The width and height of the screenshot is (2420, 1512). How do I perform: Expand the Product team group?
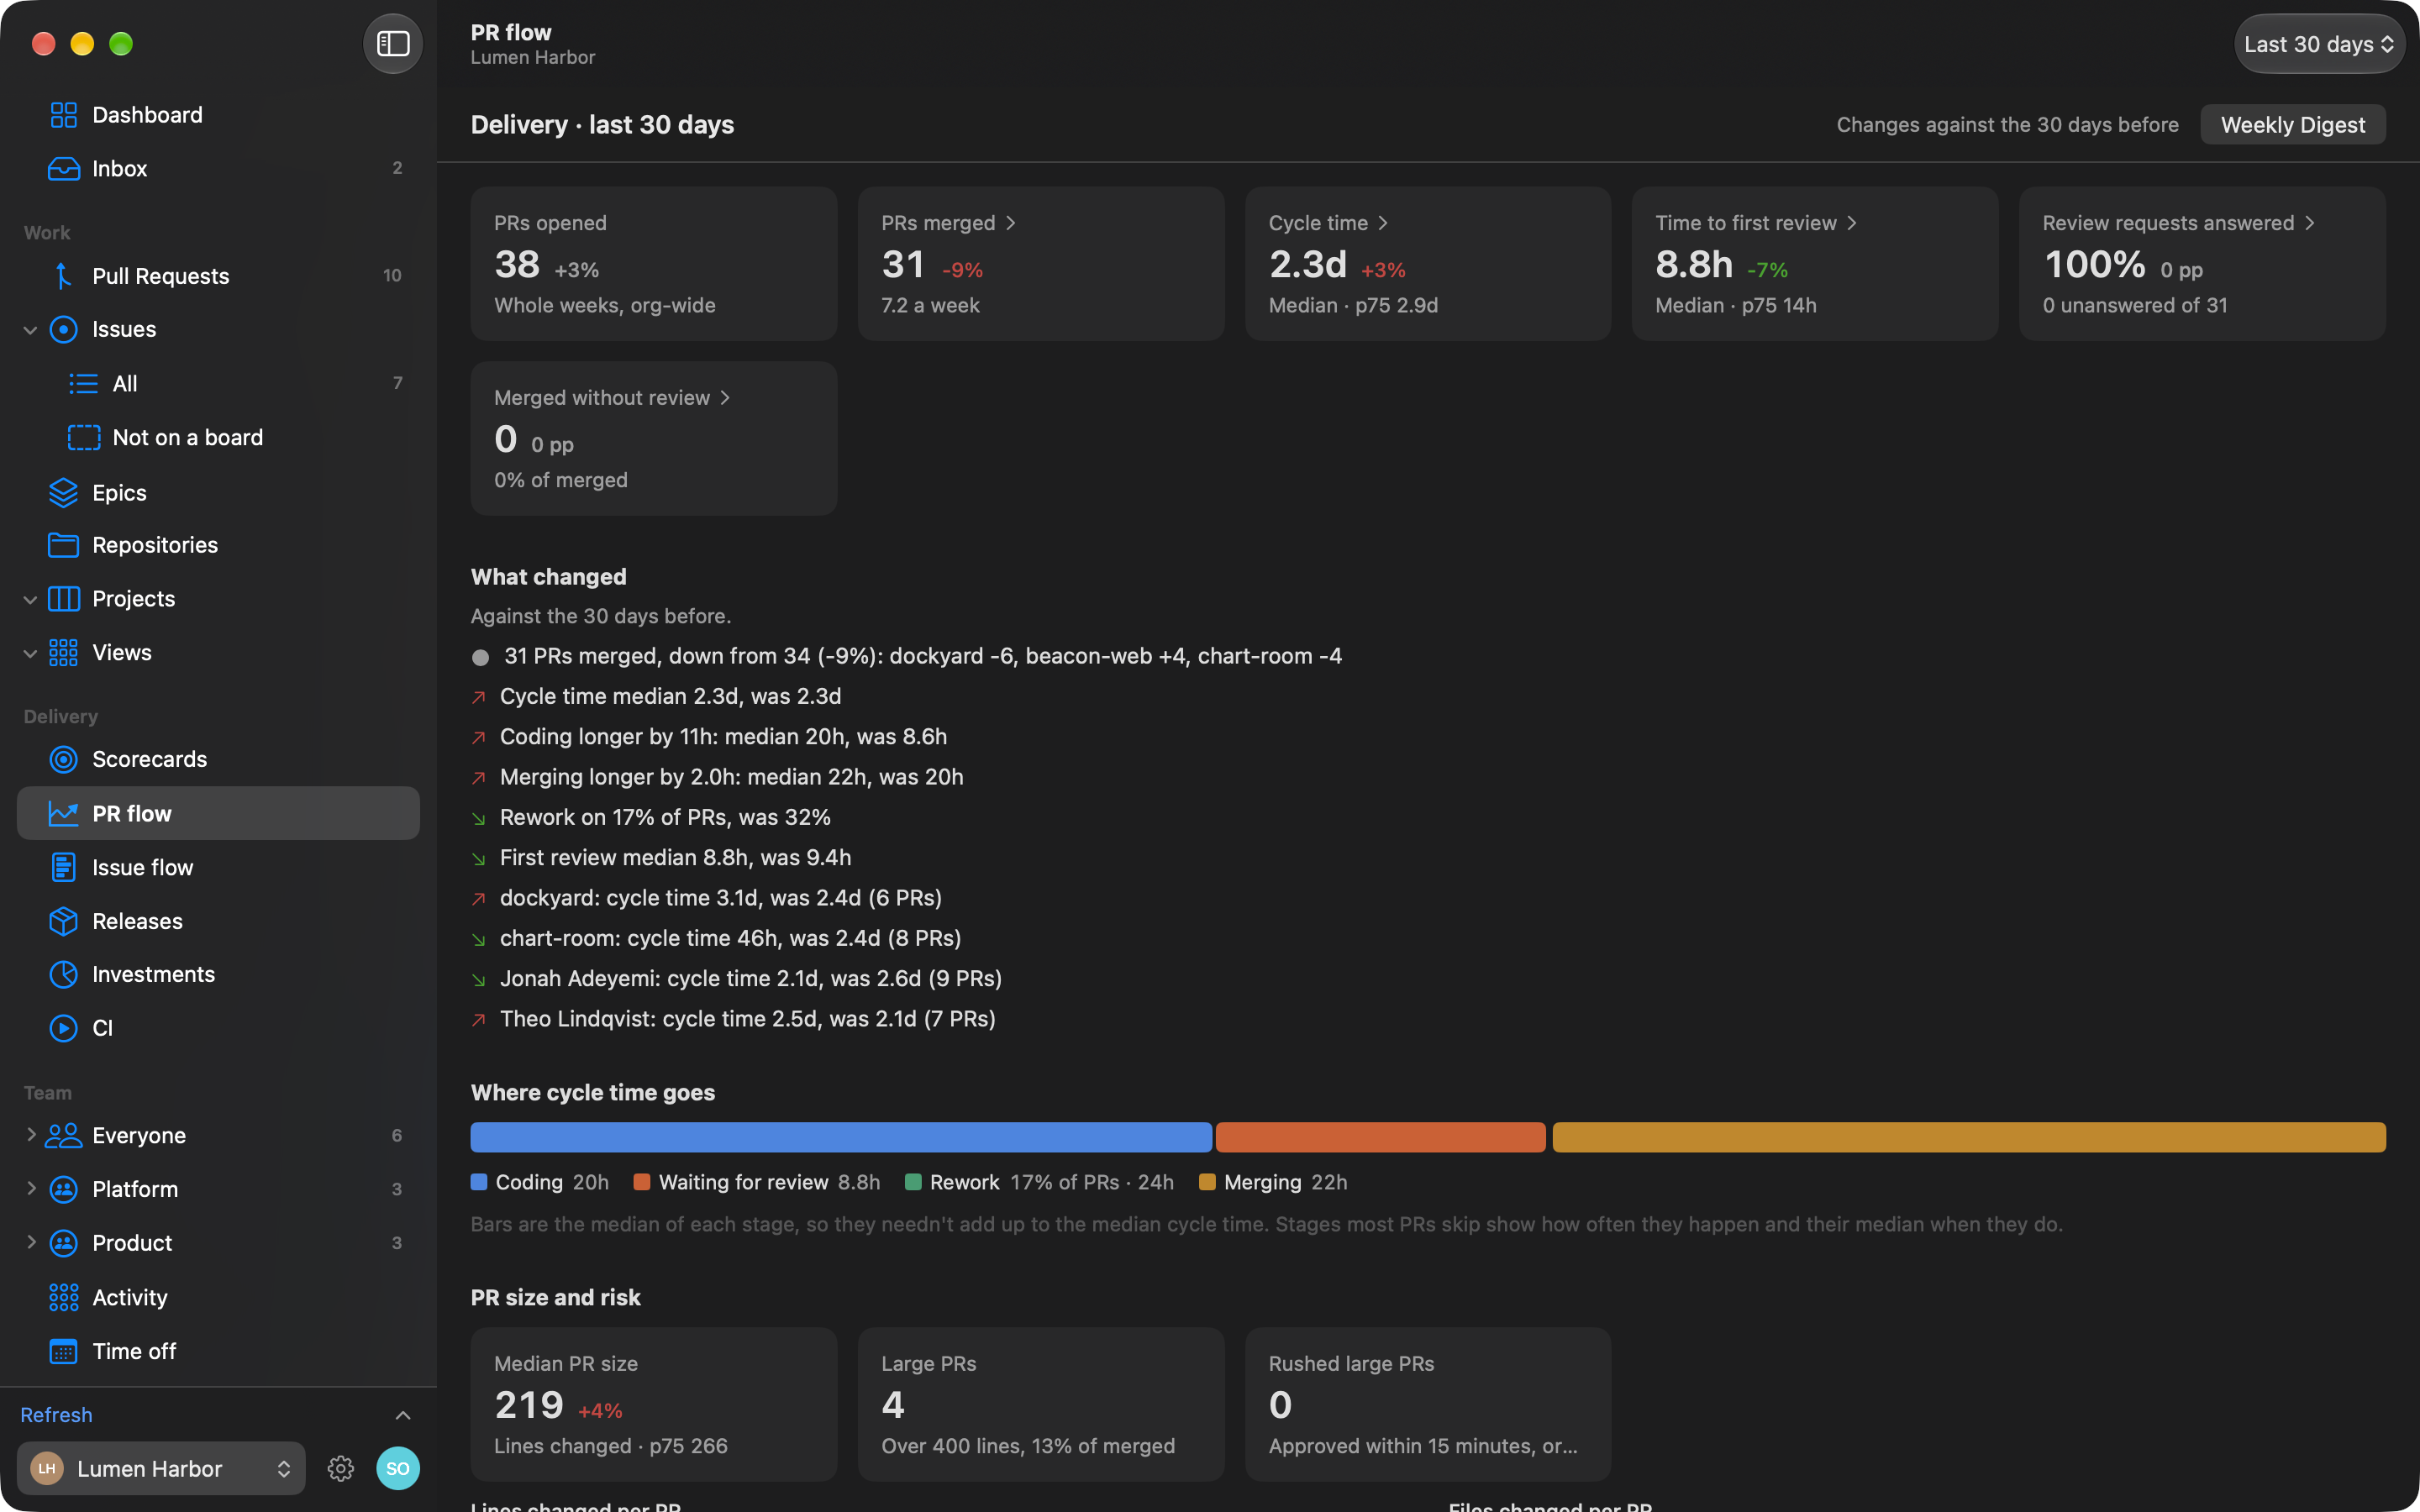coord(30,1242)
